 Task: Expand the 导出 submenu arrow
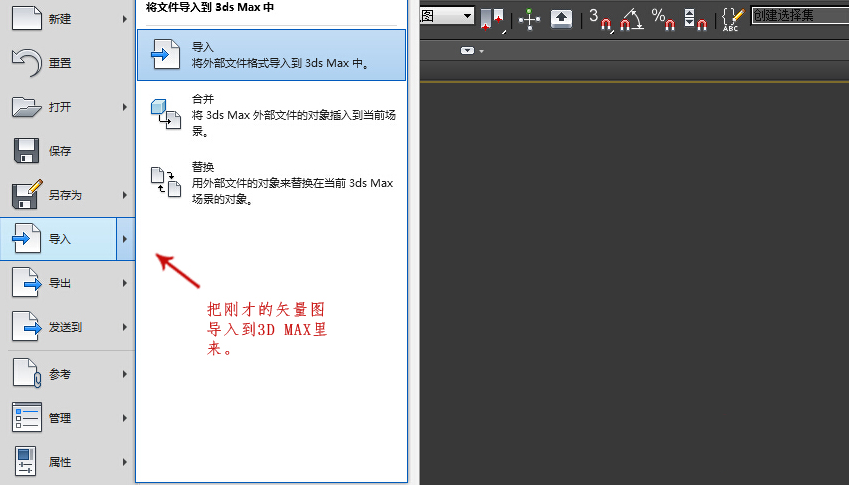[125, 283]
